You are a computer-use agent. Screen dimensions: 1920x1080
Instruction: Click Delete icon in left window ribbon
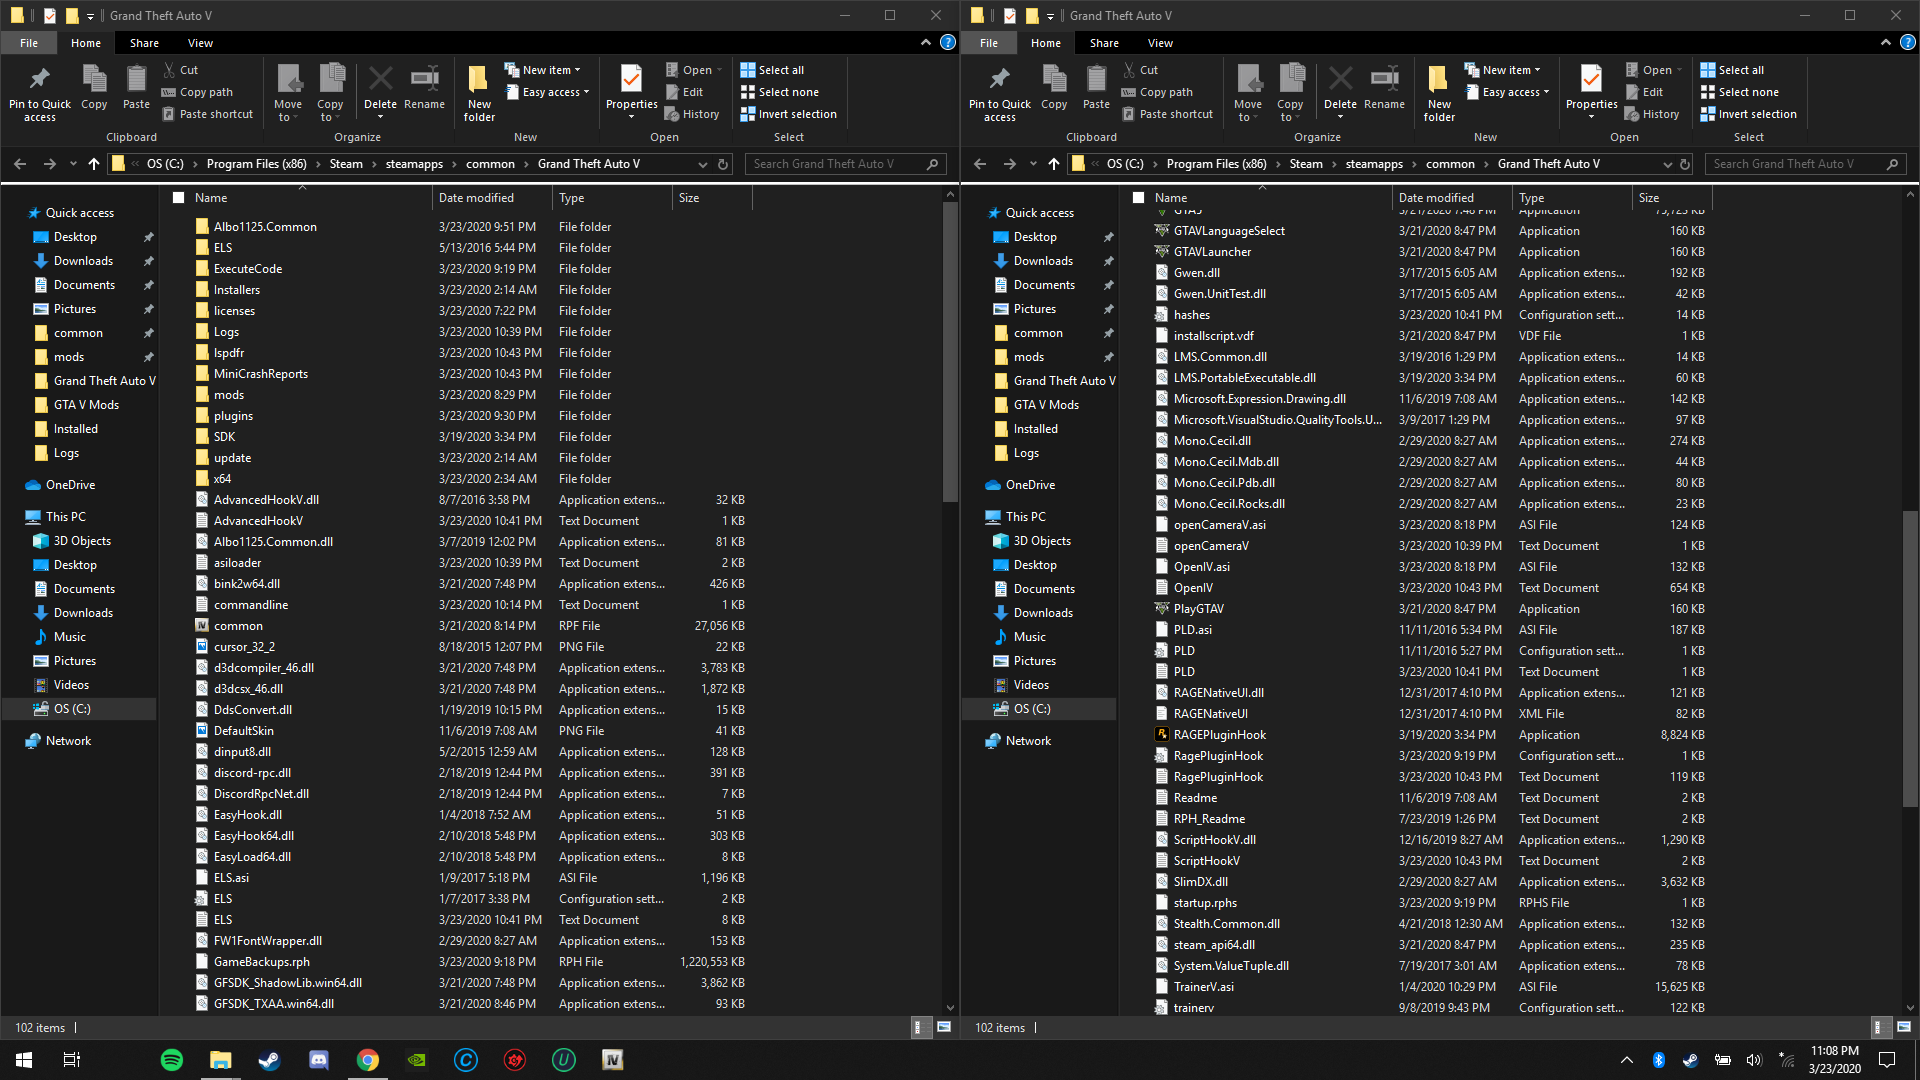point(380,80)
